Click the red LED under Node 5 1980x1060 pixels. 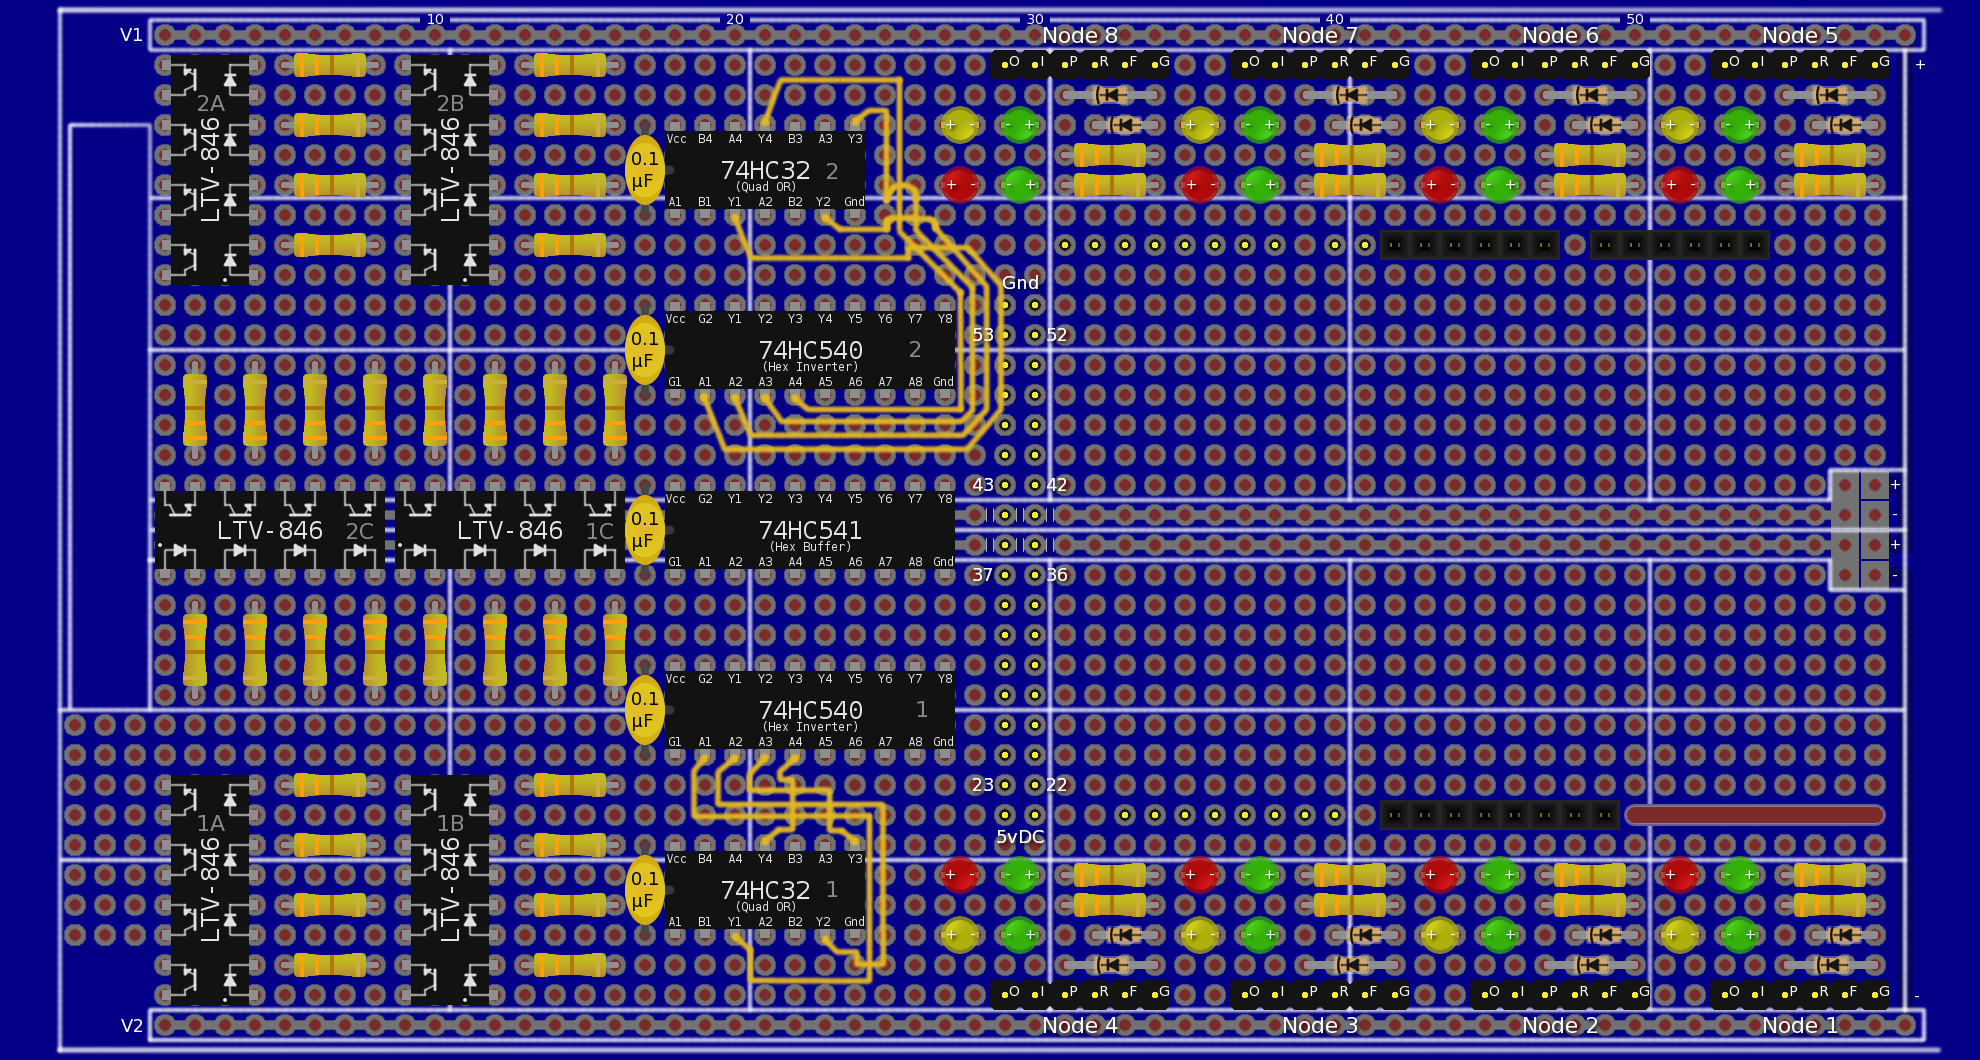click(x=1680, y=185)
